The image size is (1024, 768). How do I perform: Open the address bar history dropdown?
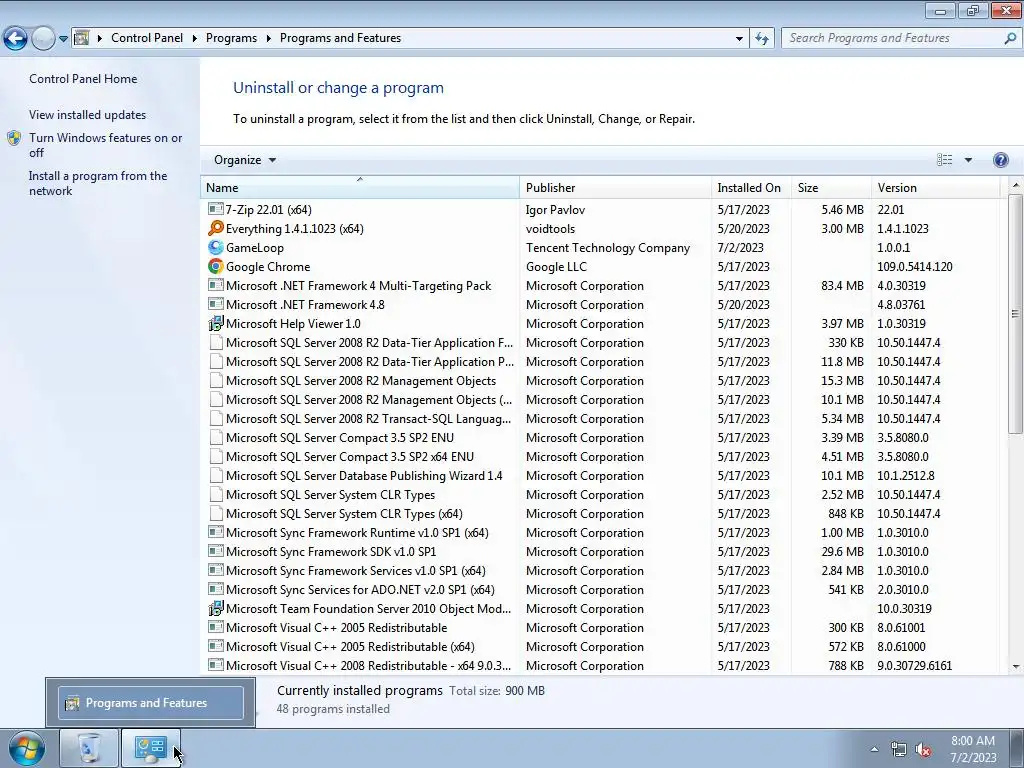tap(739, 39)
